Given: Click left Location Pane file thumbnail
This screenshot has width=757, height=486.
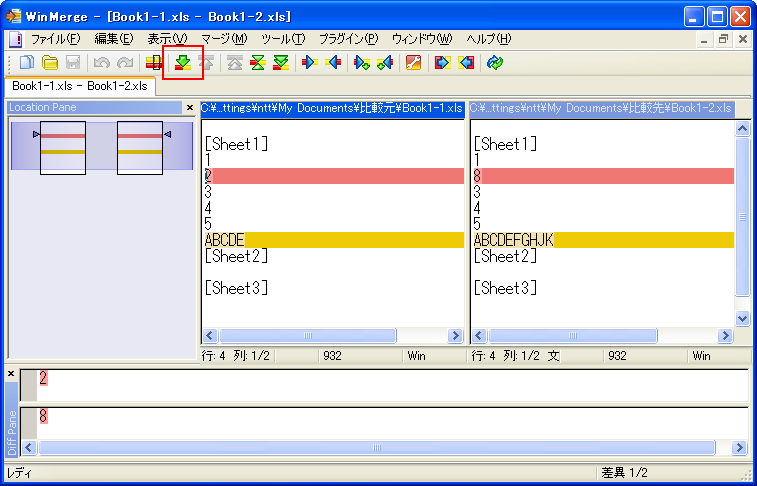Looking at the screenshot, I should coord(63,148).
